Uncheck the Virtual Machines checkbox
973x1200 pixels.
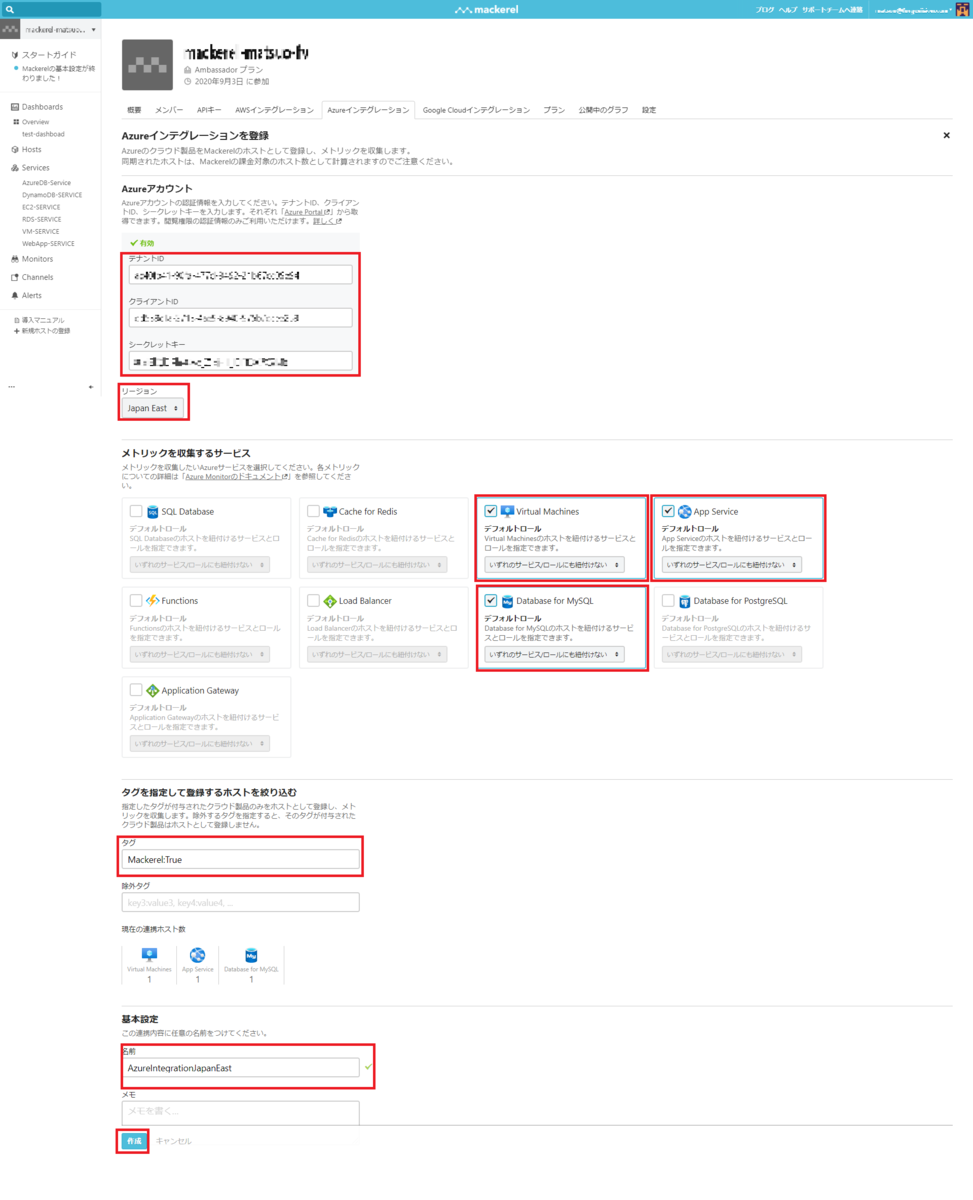click(x=491, y=511)
